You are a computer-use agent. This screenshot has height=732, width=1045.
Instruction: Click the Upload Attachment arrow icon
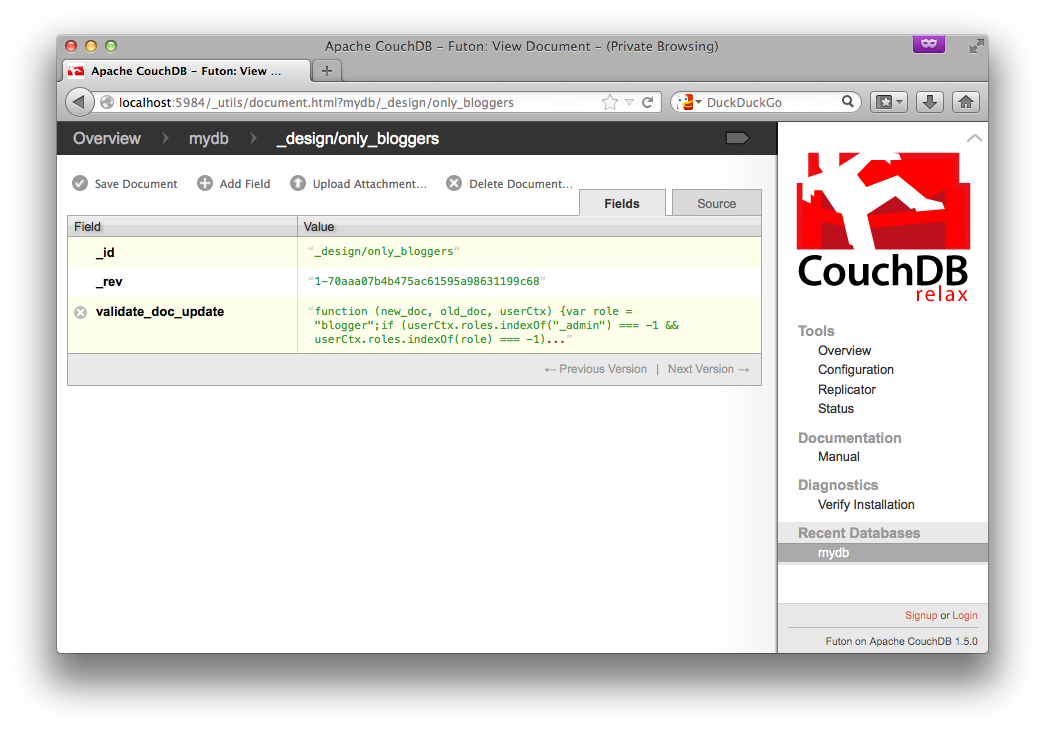point(298,183)
